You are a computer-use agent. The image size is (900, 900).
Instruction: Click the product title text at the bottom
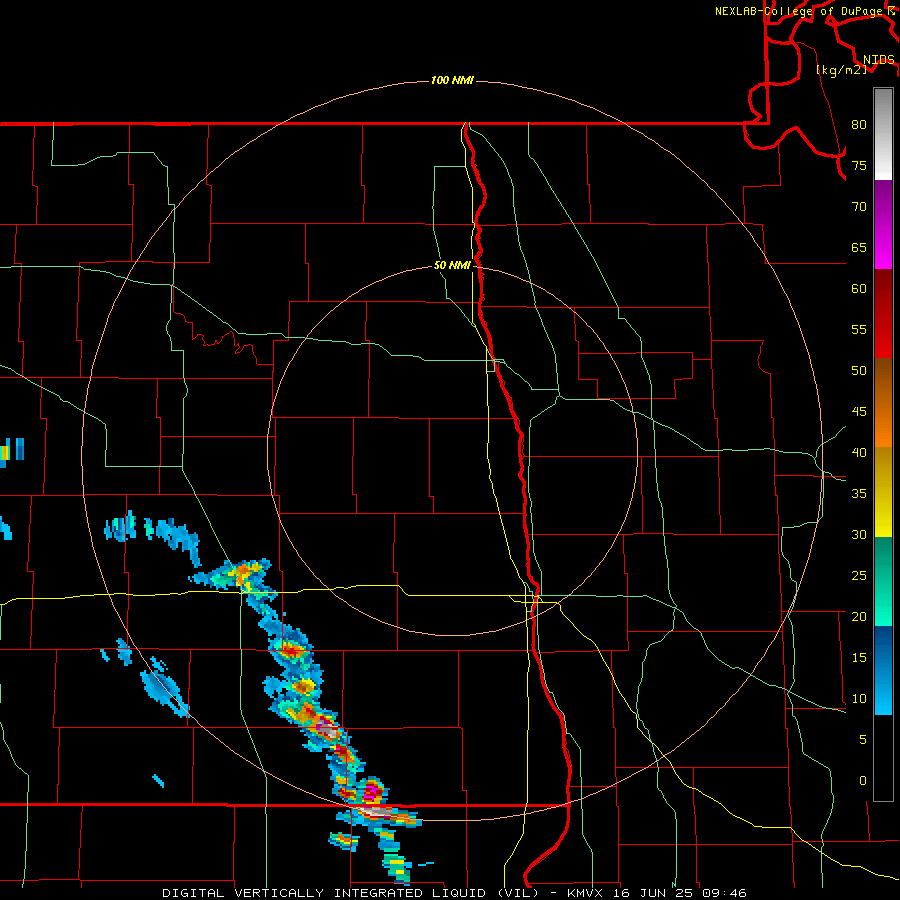[x=455, y=893]
